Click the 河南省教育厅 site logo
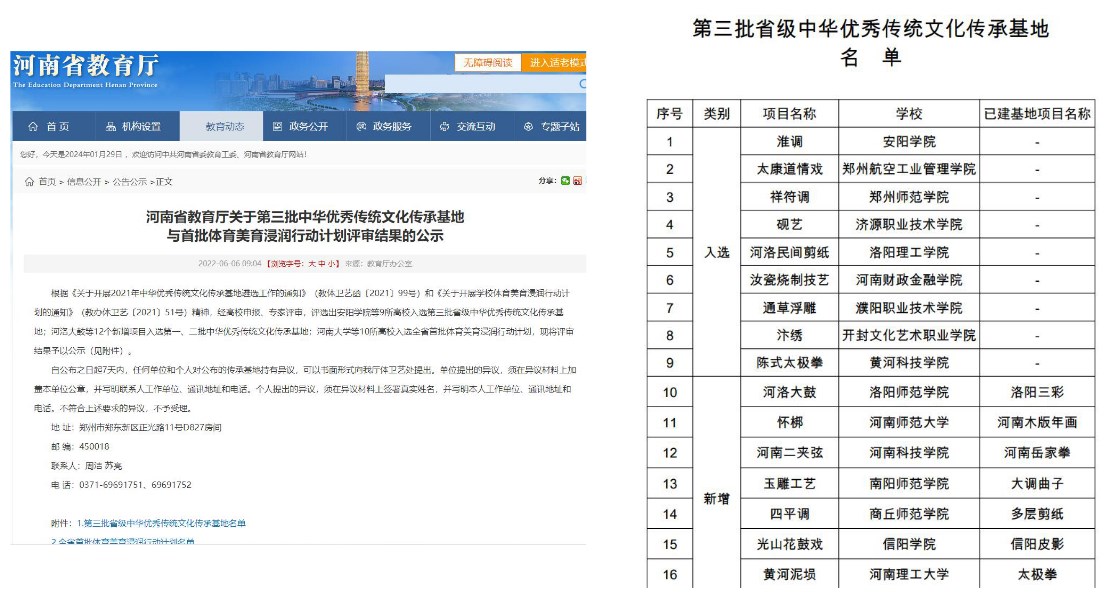The image size is (1104, 595). point(86,68)
